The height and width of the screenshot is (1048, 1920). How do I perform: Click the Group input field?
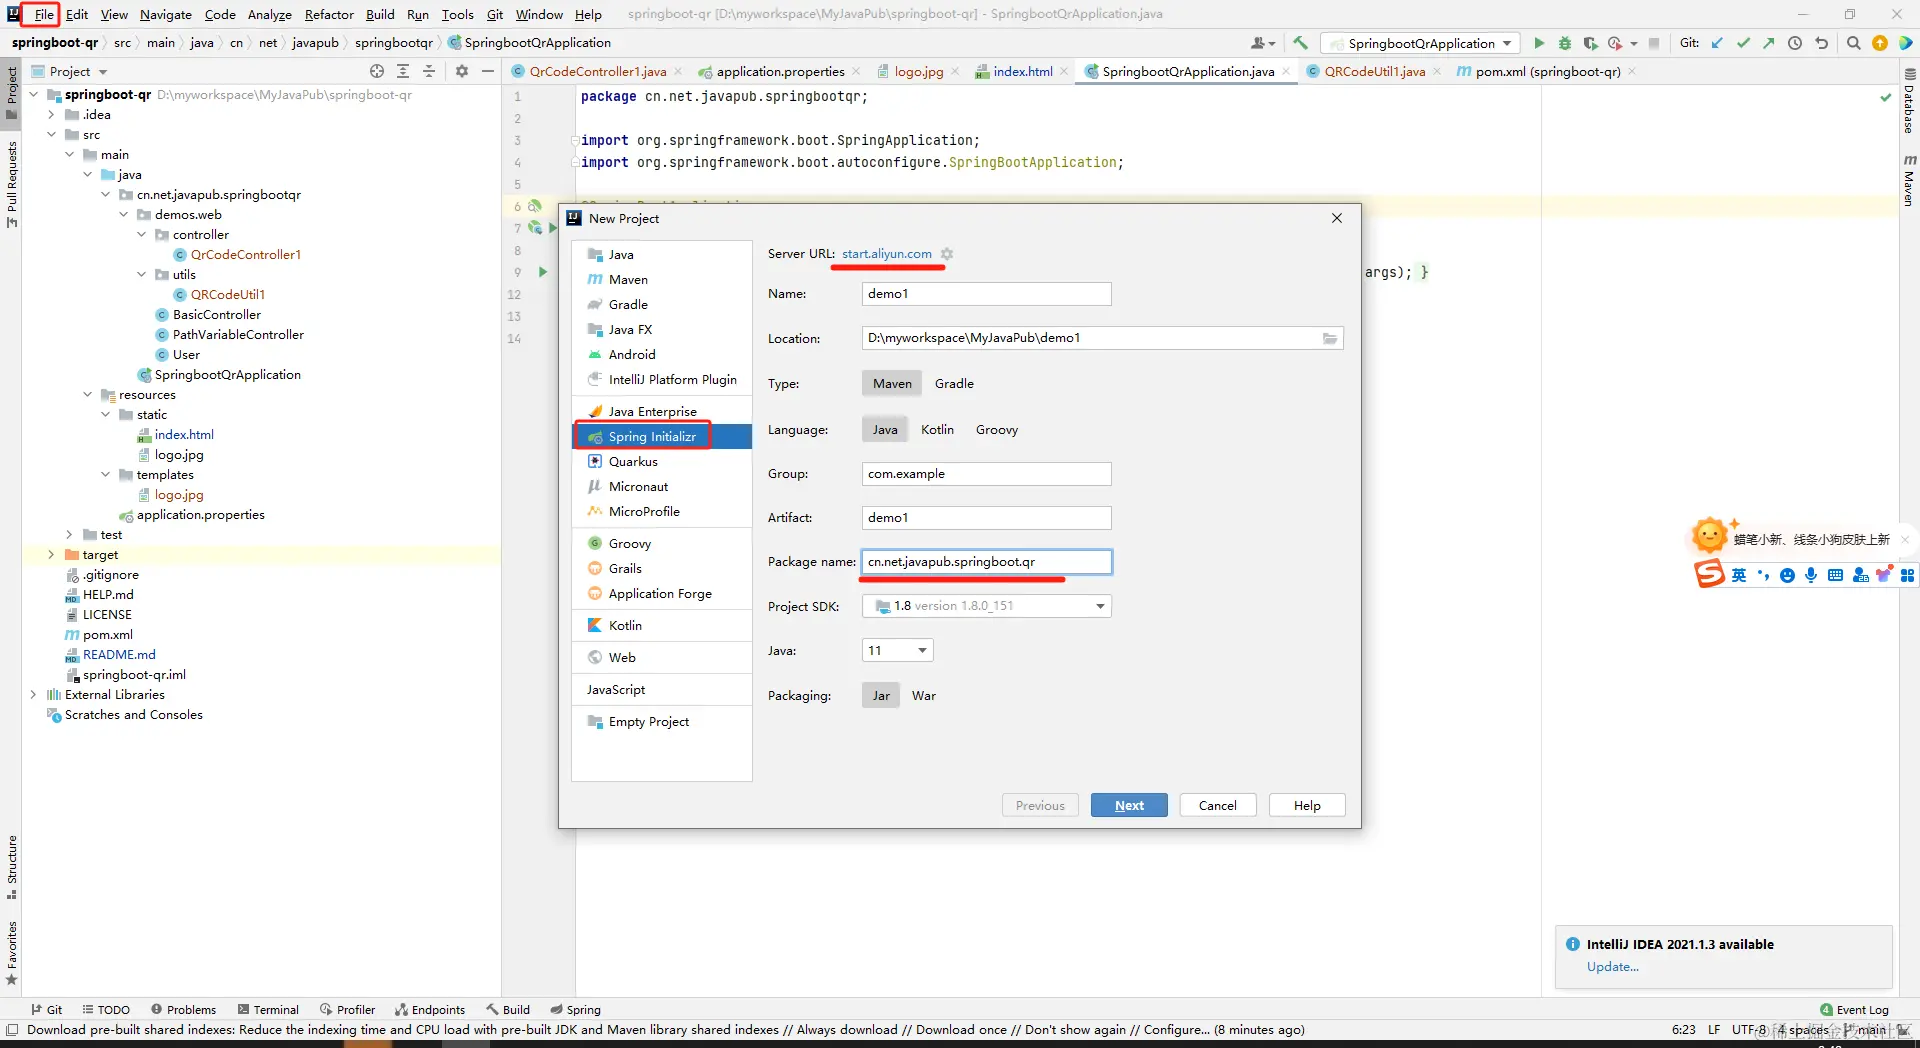click(x=986, y=474)
